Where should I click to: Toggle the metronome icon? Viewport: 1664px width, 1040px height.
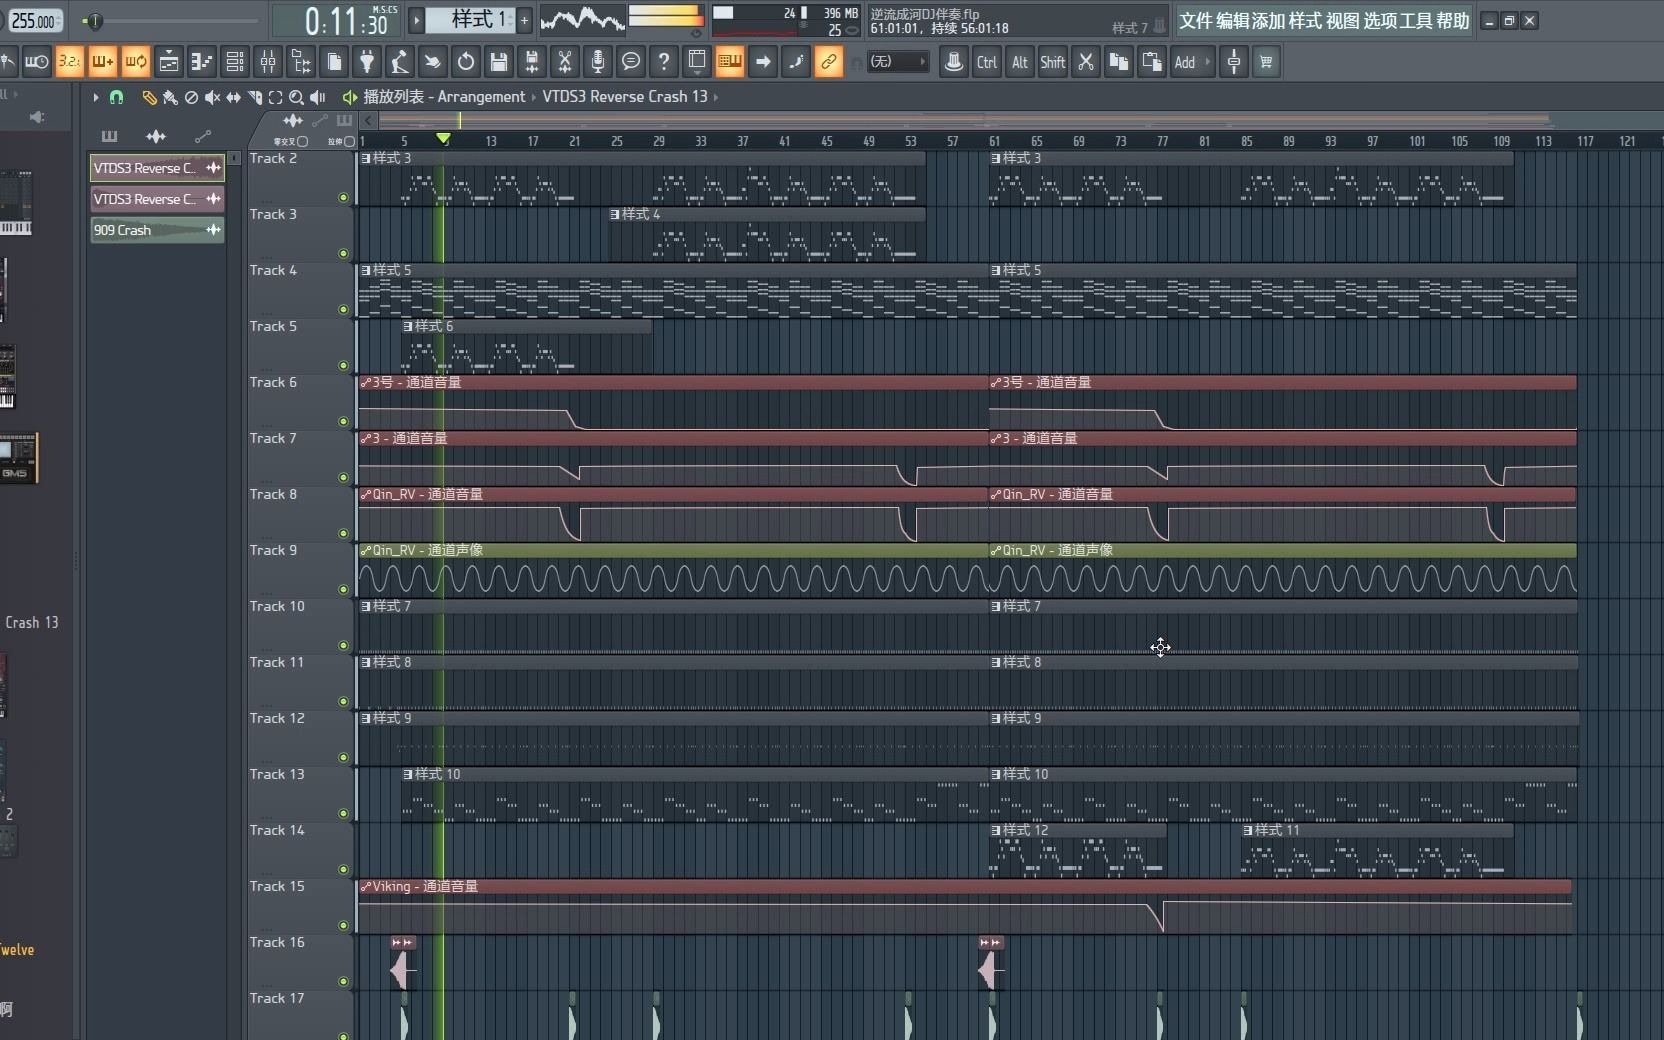tap(6, 62)
